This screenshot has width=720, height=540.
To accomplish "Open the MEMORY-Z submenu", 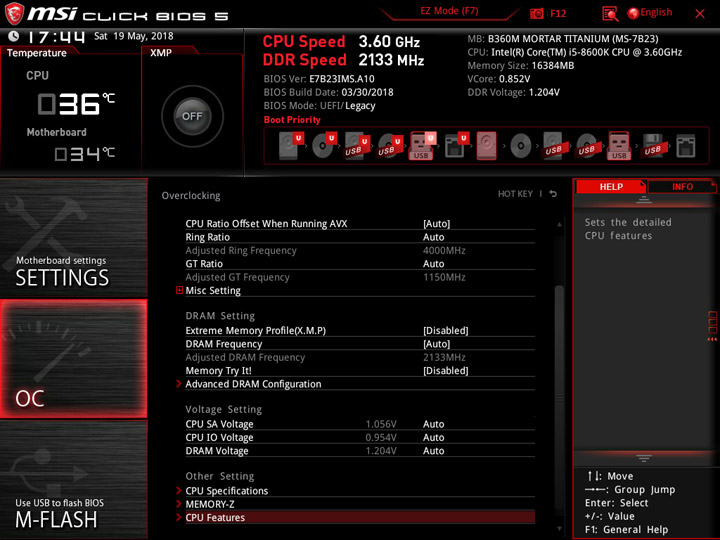I will point(210,504).
